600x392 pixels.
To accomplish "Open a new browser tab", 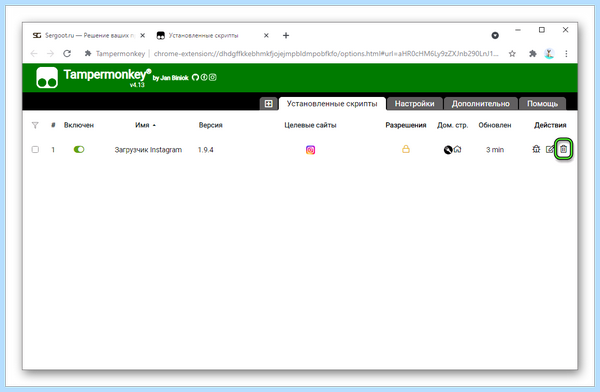I will click(286, 36).
